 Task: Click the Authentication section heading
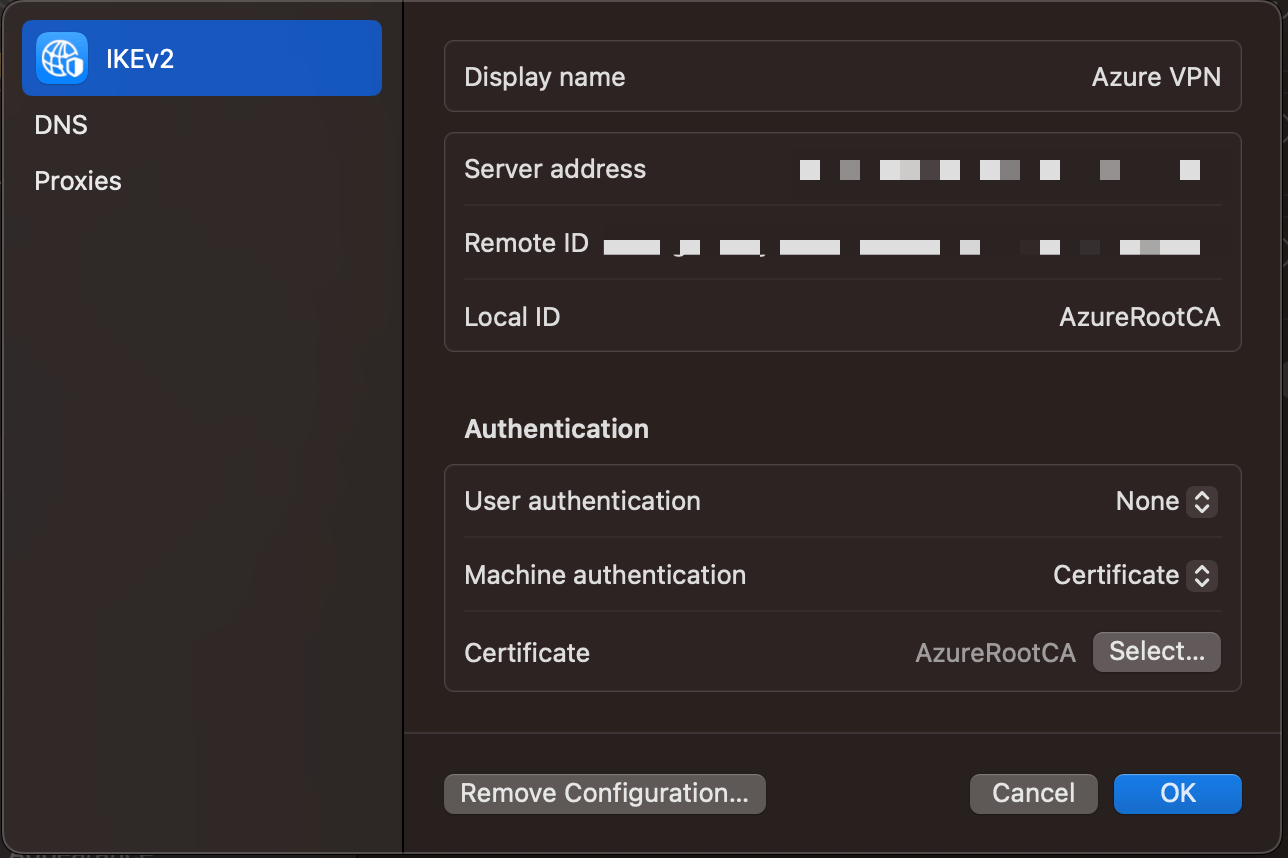click(x=557, y=429)
